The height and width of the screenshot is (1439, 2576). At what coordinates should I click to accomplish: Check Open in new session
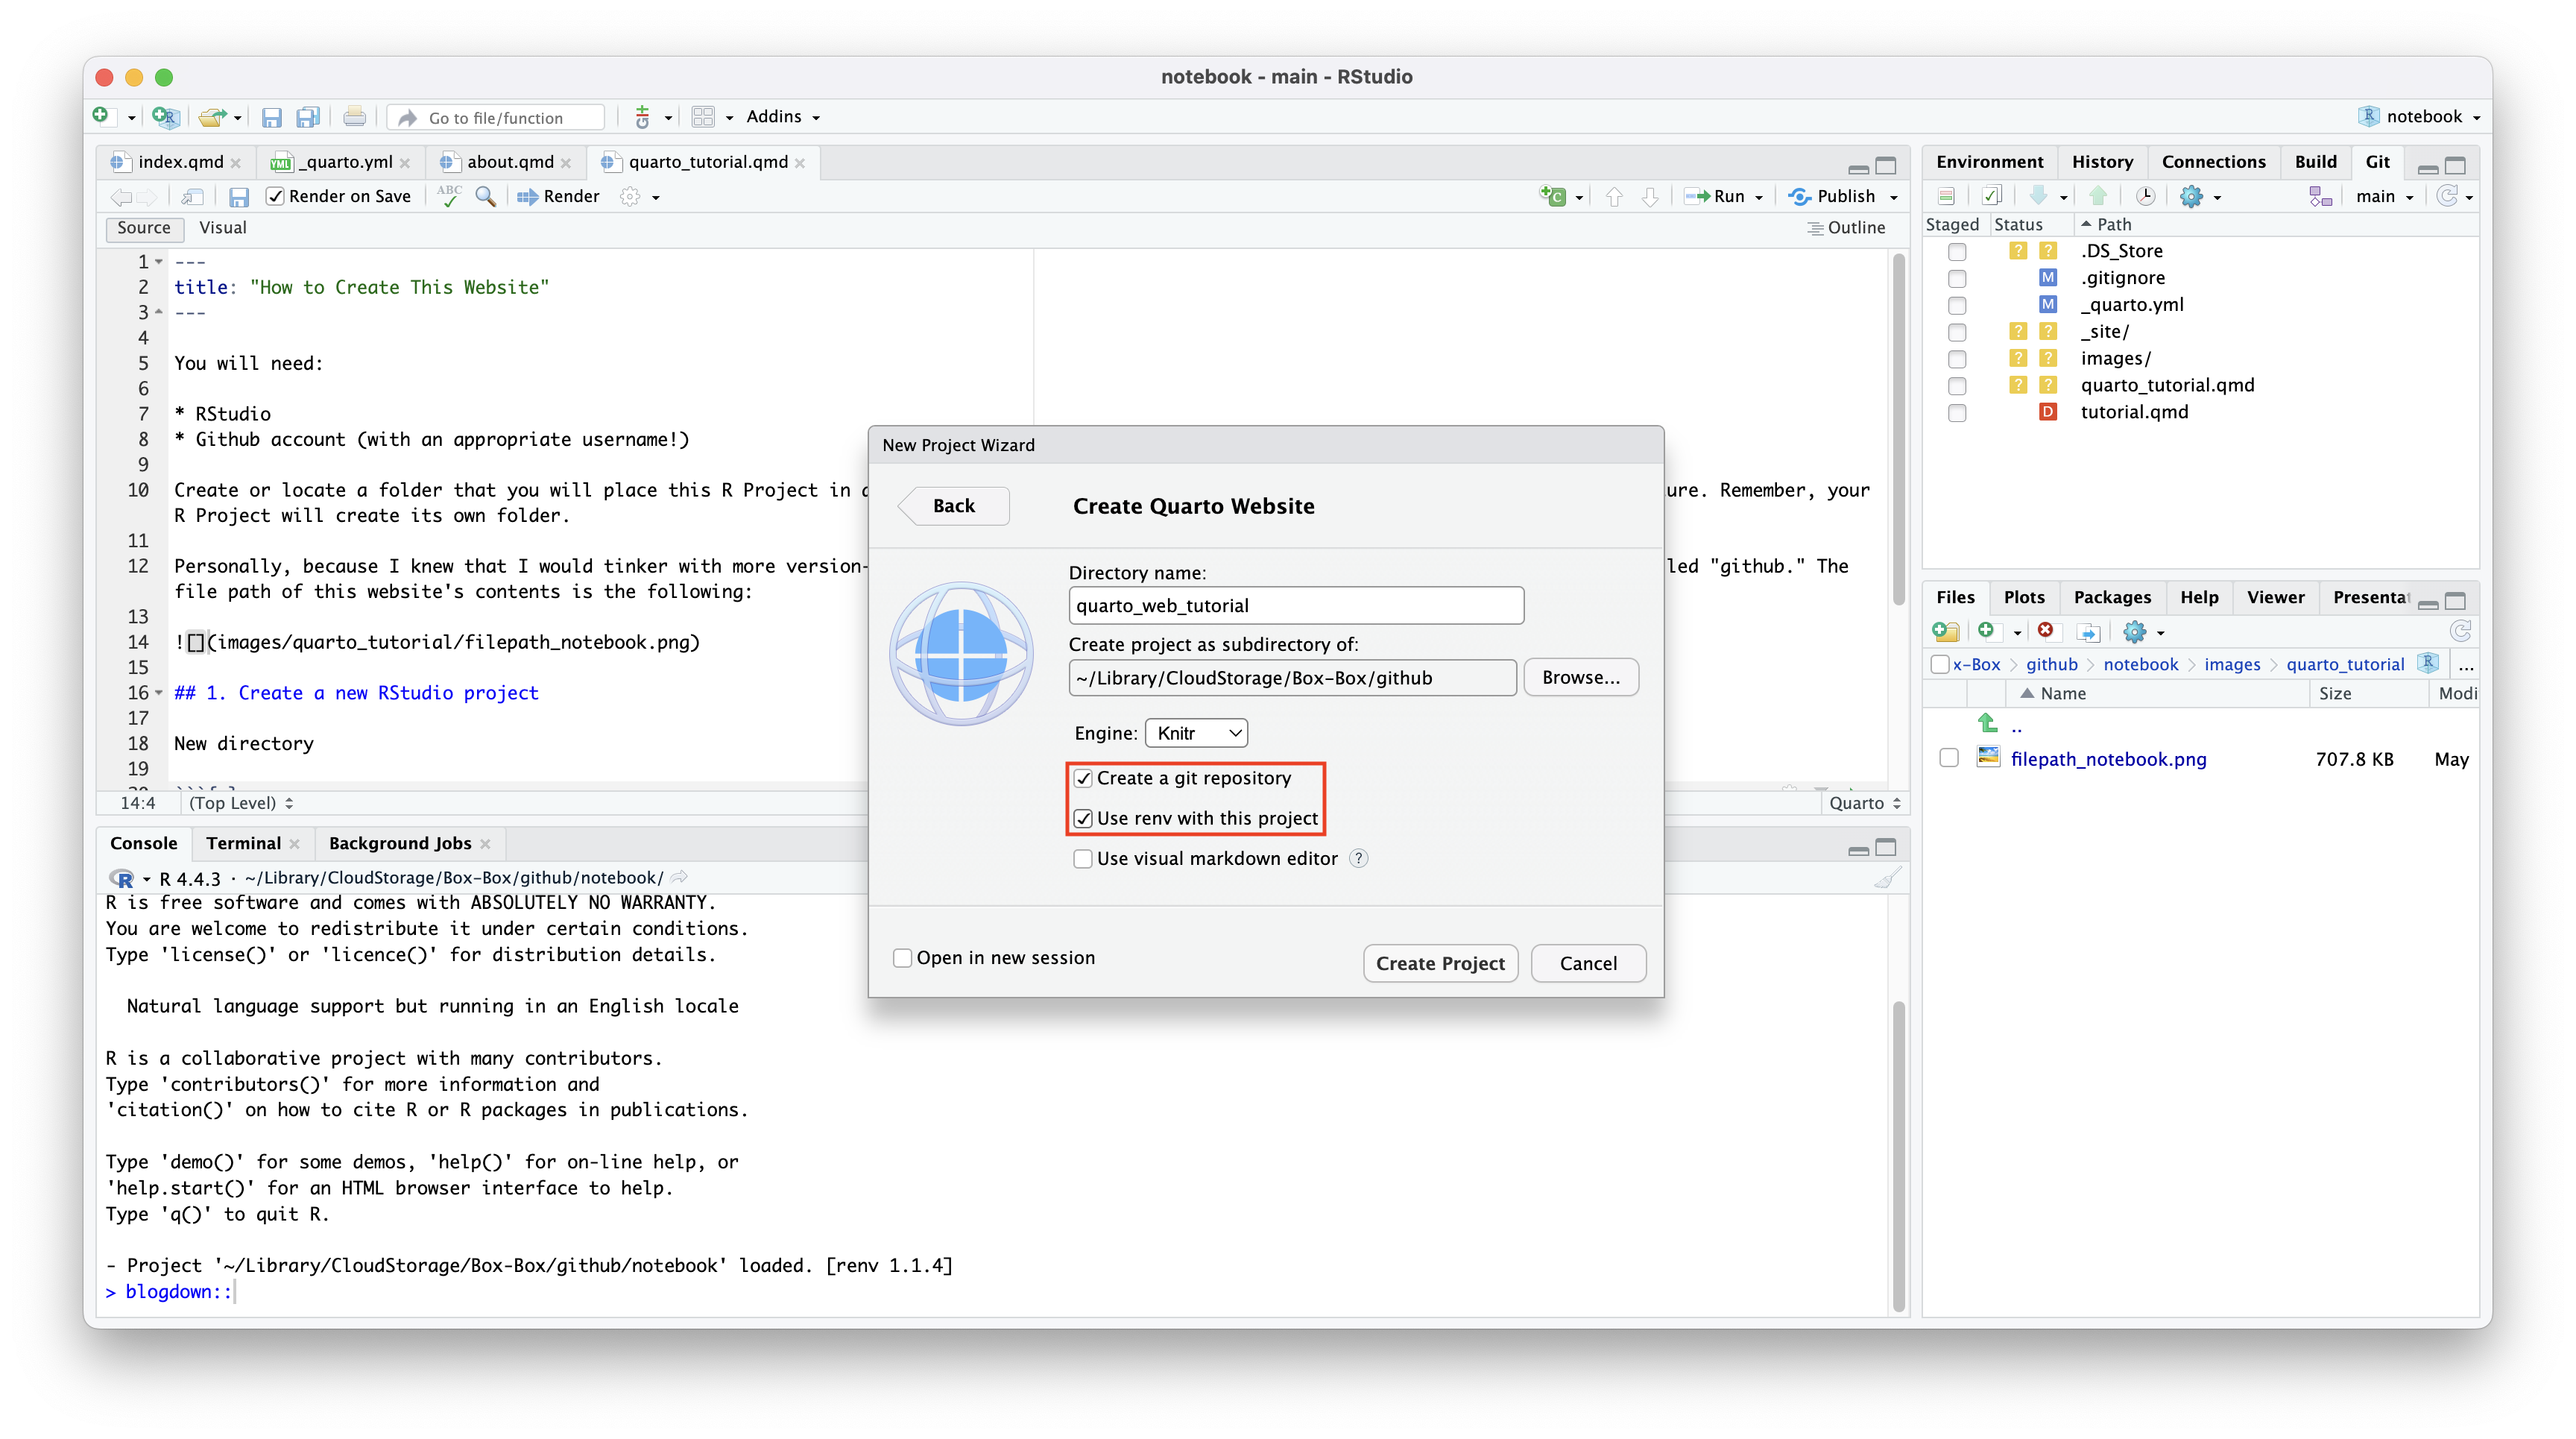[x=902, y=957]
